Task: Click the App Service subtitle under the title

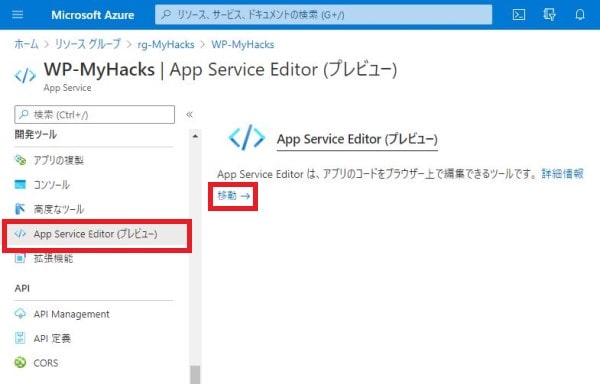Action: 67,88
